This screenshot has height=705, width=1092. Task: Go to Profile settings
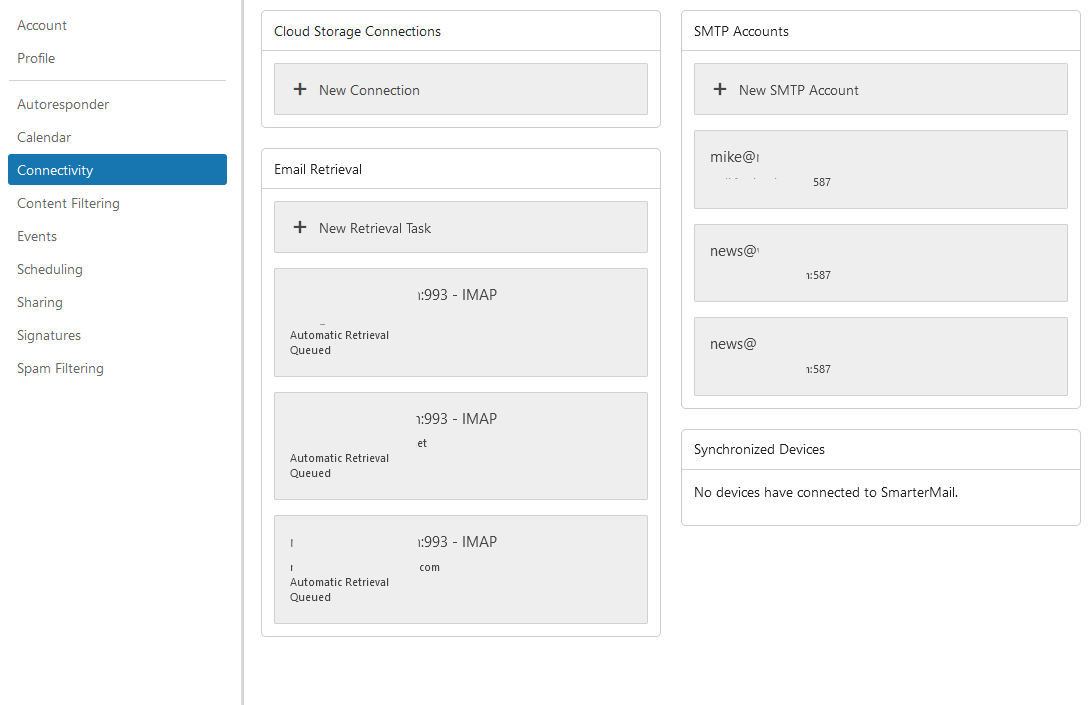(36, 58)
